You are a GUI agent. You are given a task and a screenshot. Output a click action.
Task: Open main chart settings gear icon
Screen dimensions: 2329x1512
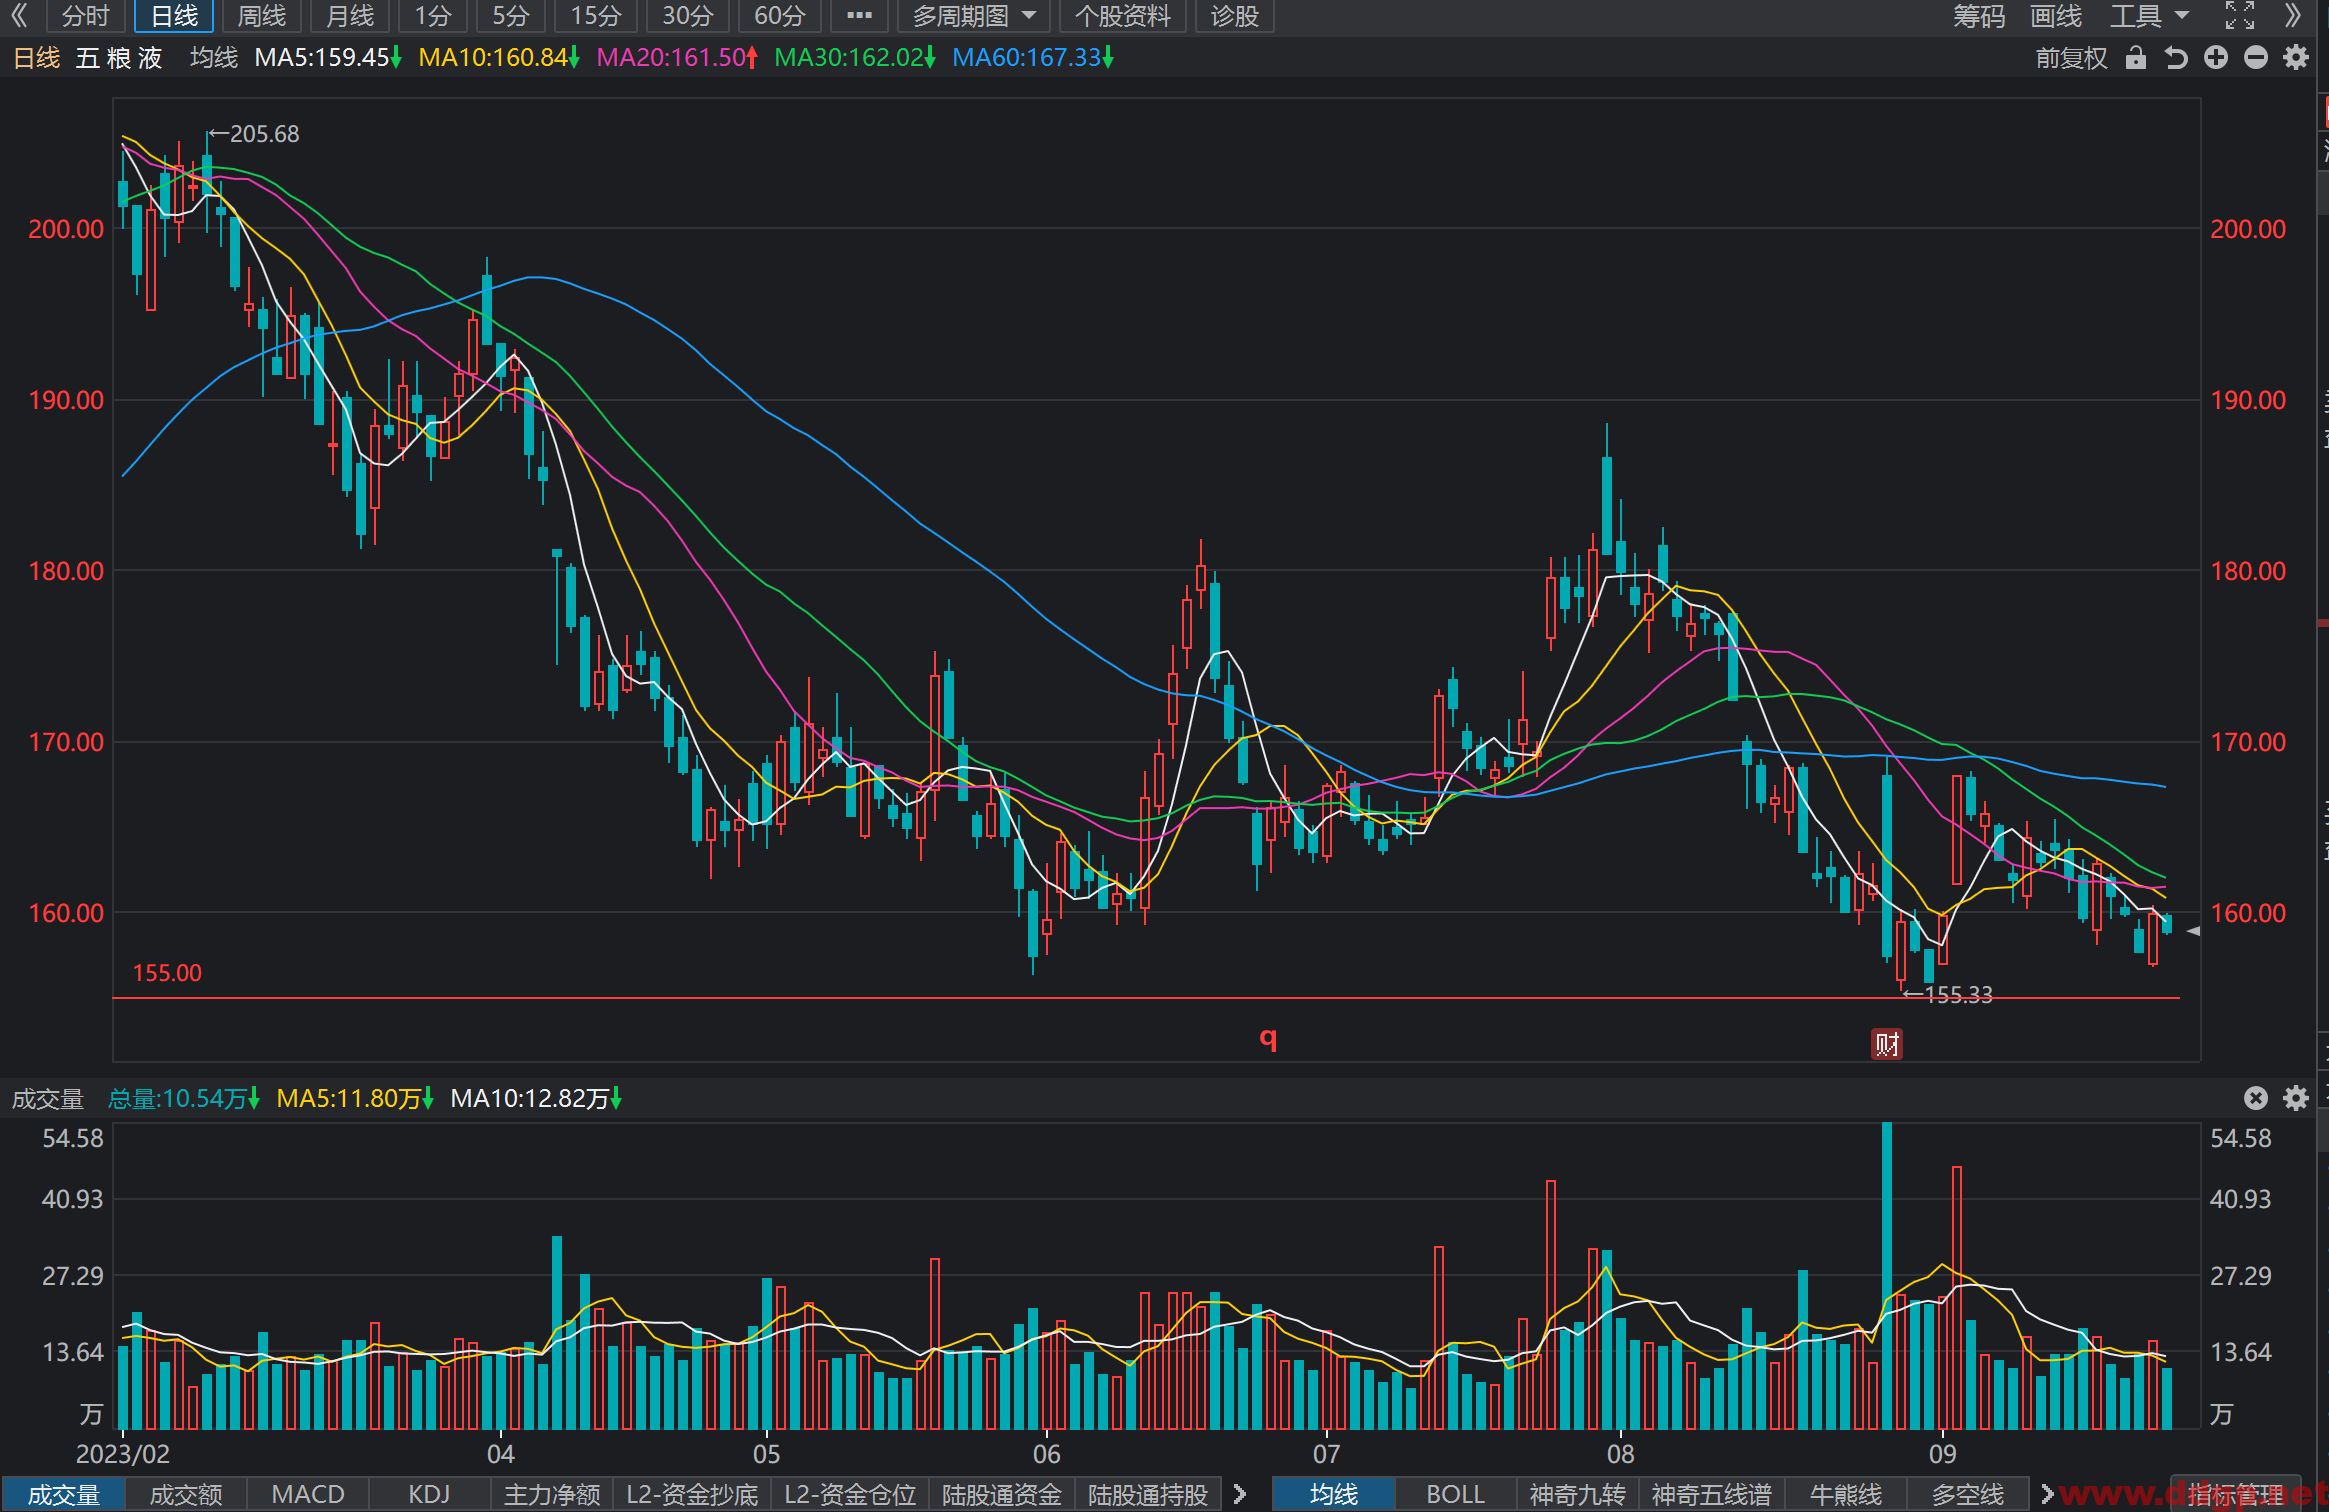click(2296, 58)
